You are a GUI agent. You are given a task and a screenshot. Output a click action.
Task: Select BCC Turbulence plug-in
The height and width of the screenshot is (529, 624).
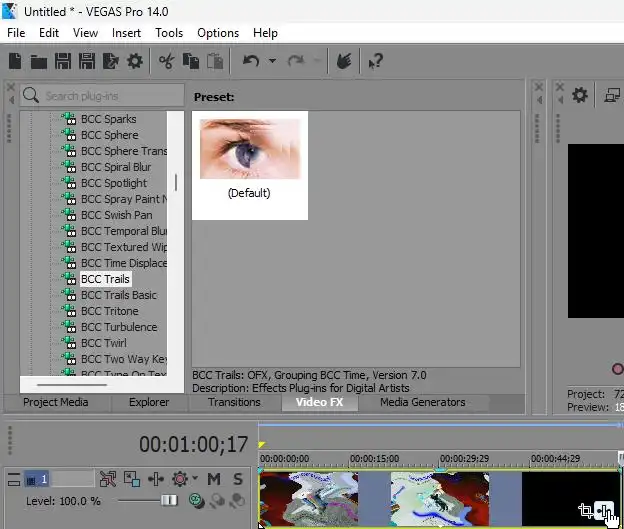119,327
